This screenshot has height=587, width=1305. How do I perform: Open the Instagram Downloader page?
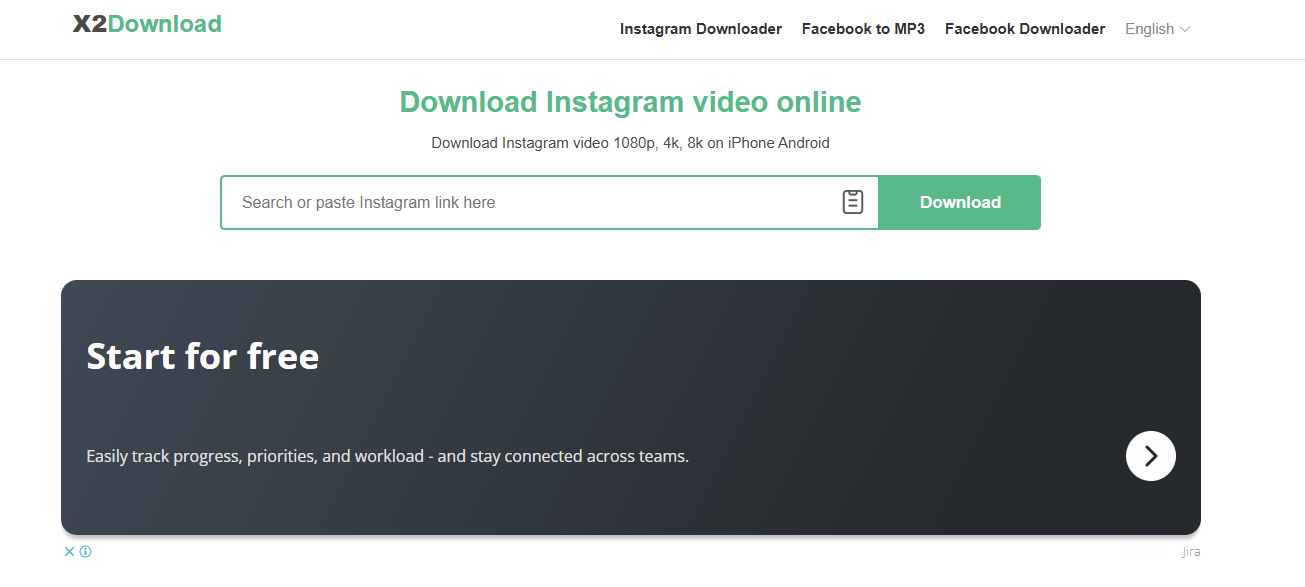(701, 29)
